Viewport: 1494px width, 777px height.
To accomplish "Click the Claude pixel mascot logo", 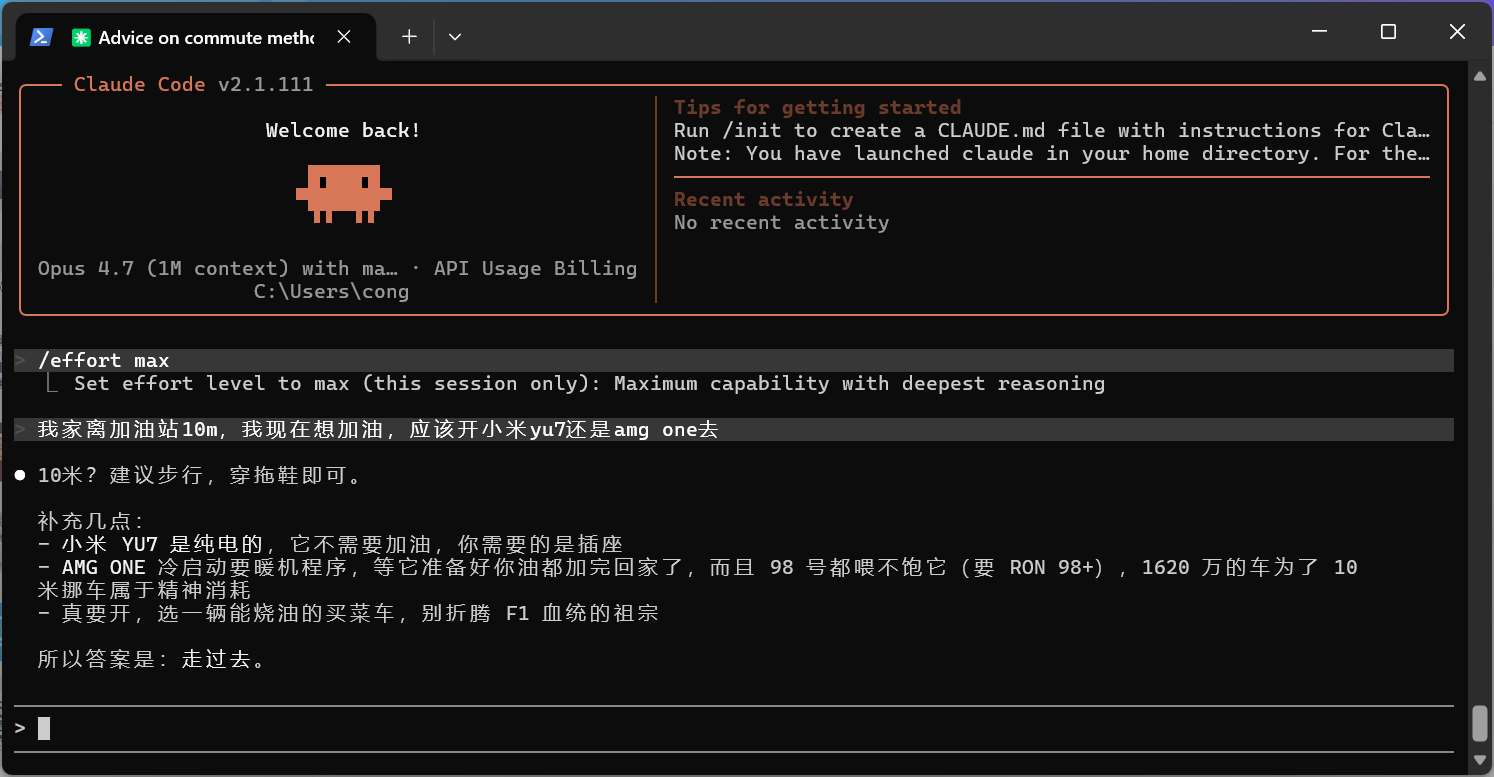I will (x=344, y=193).
